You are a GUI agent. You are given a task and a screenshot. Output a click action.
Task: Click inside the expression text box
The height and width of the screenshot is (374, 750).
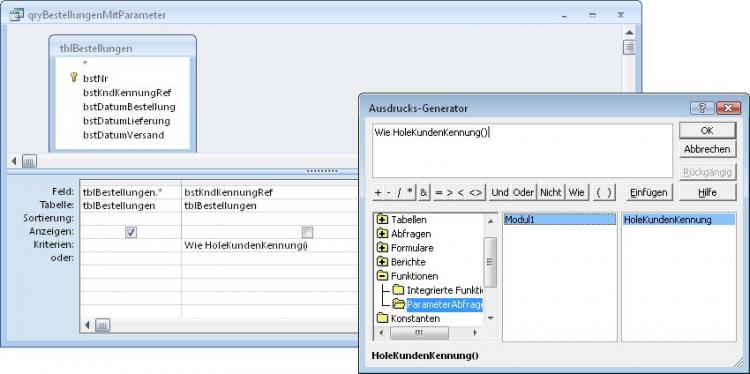pos(522,151)
